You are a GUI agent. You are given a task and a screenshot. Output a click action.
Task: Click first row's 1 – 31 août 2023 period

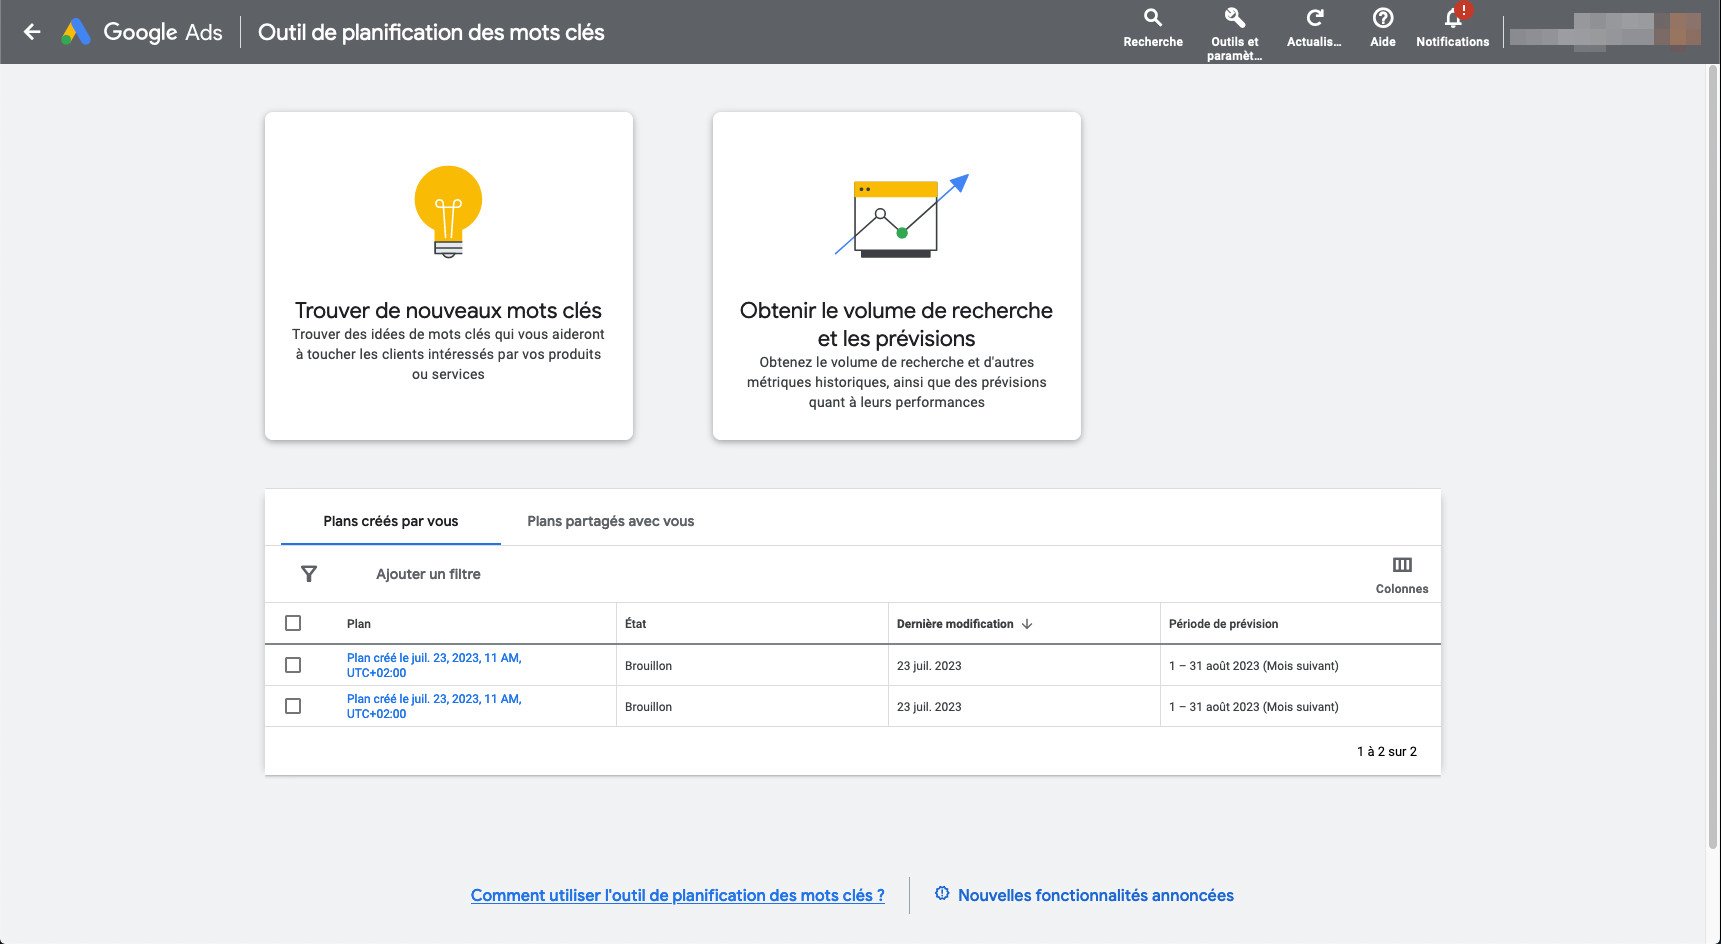coord(1254,666)
